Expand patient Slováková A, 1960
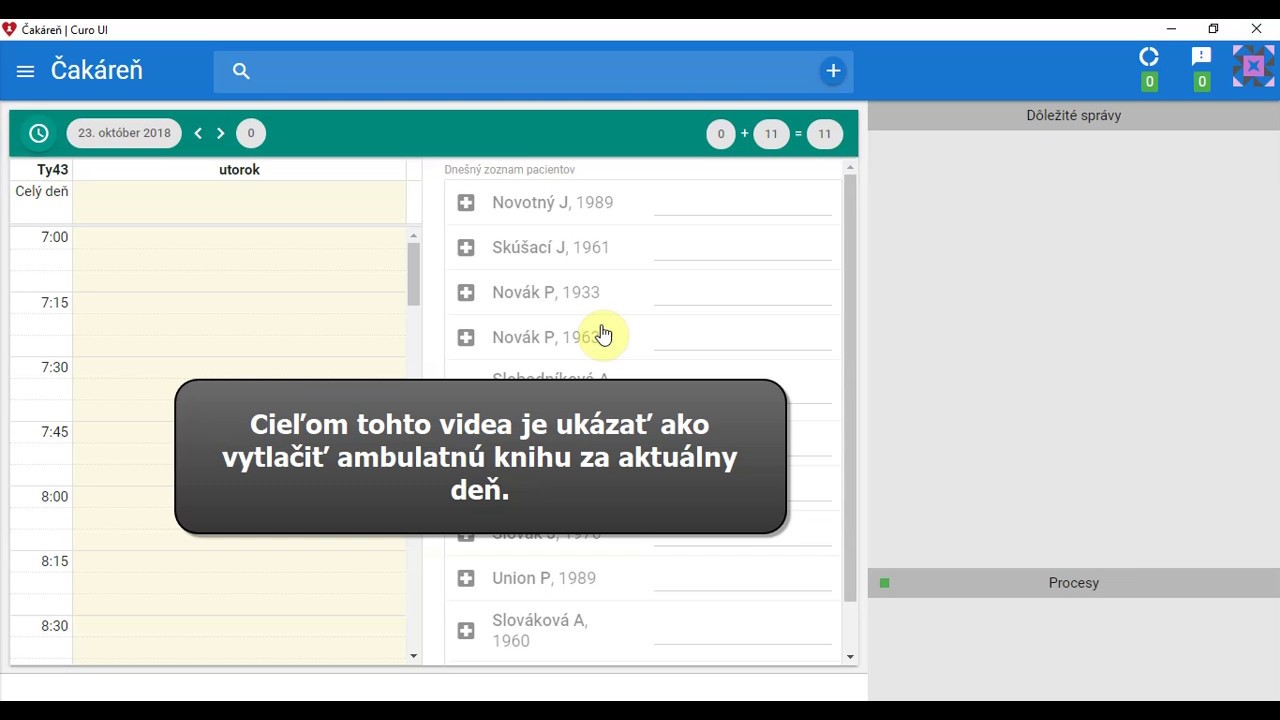1280x720 pixels. click(466, 631)
